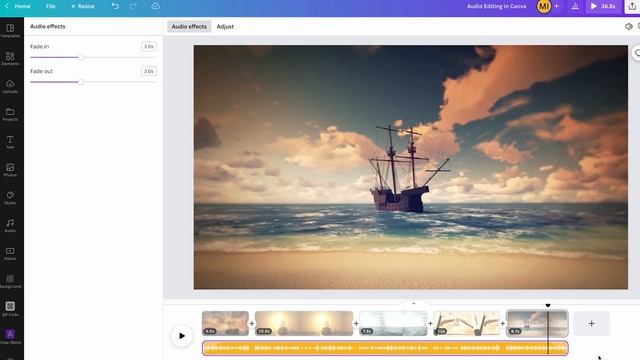Add transition between third and fourth clips
This screenshot has height=360, width=640.
pyautogui.click(x=430, y=323)
